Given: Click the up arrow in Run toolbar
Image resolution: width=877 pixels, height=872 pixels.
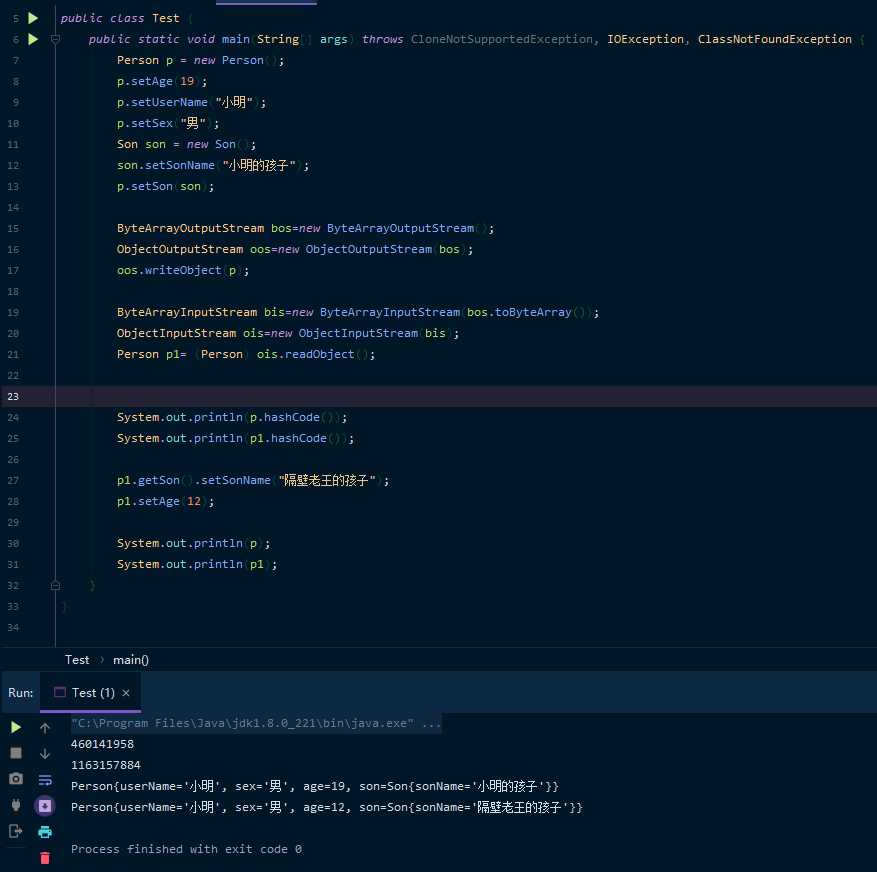Looking at the screenshot, I should [x=45, y=728].
